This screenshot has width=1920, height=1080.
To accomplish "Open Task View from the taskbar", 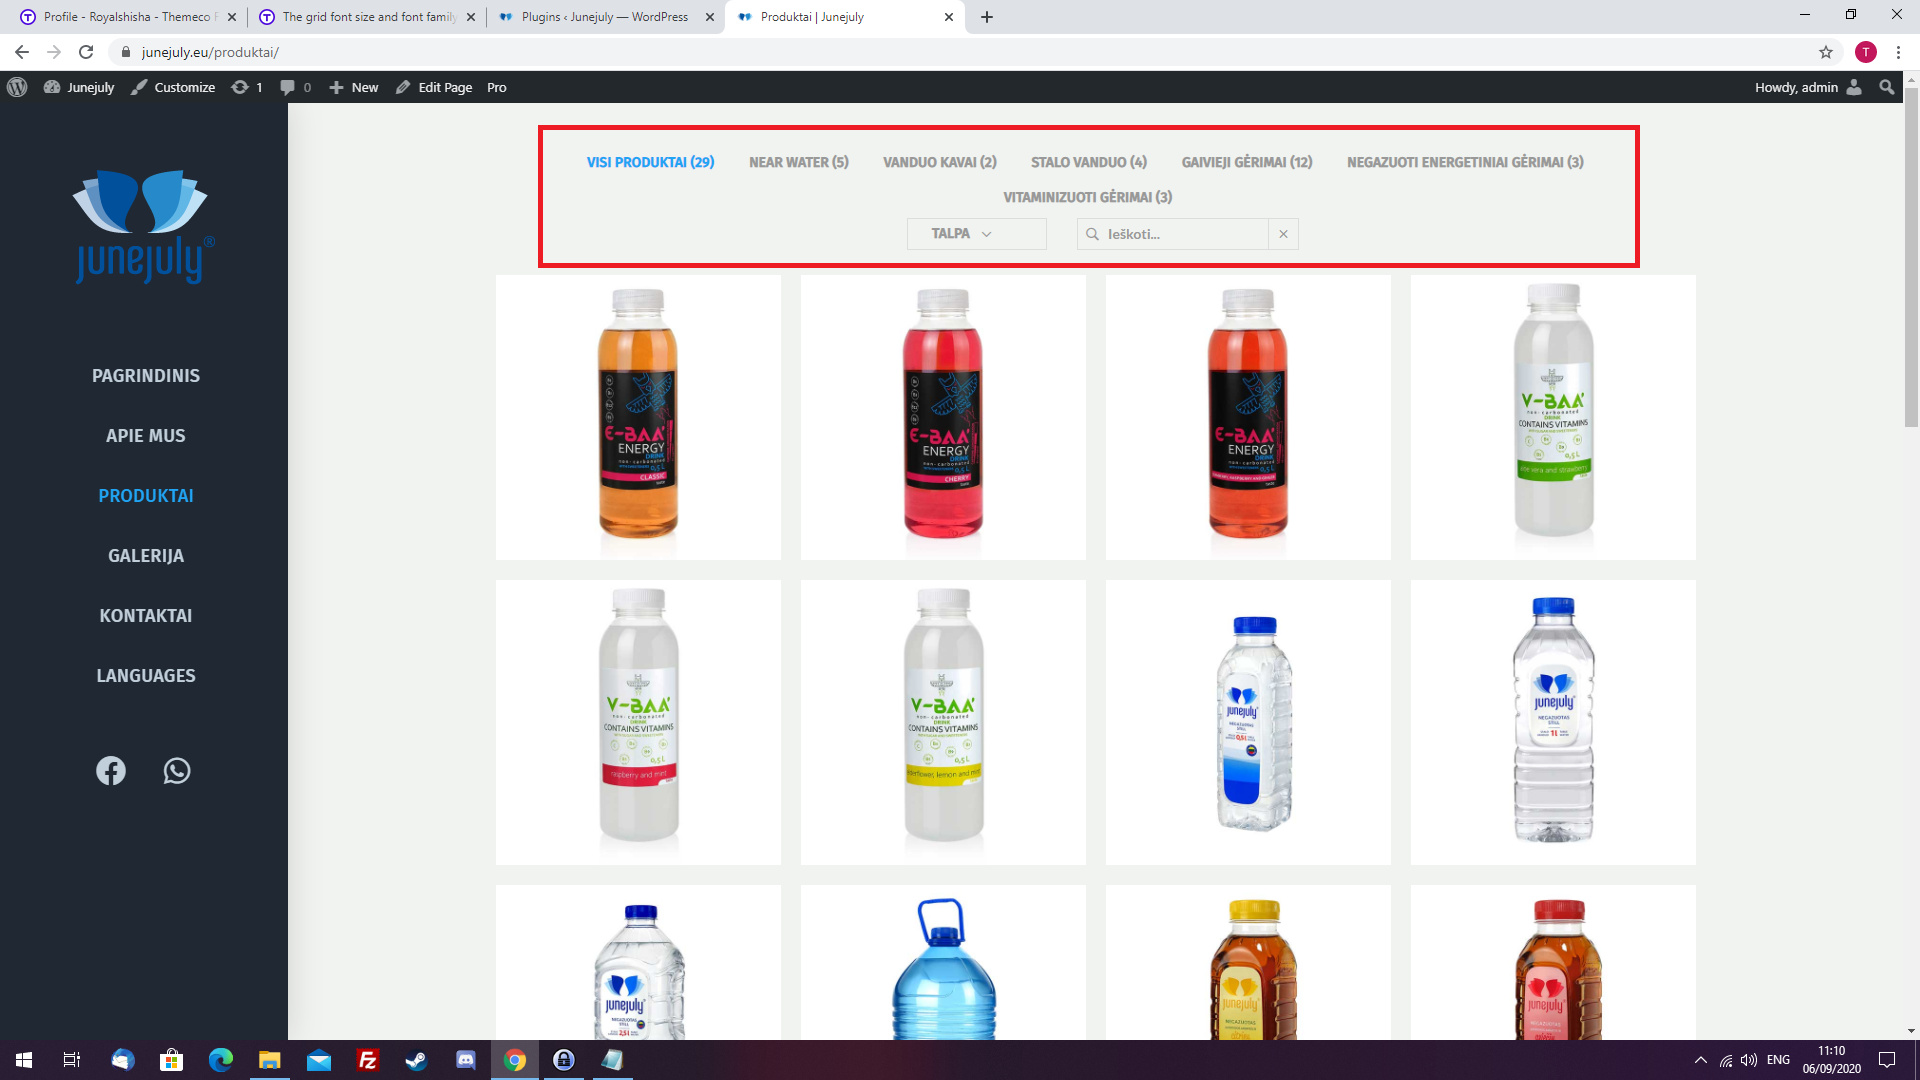I will 72,1060.
